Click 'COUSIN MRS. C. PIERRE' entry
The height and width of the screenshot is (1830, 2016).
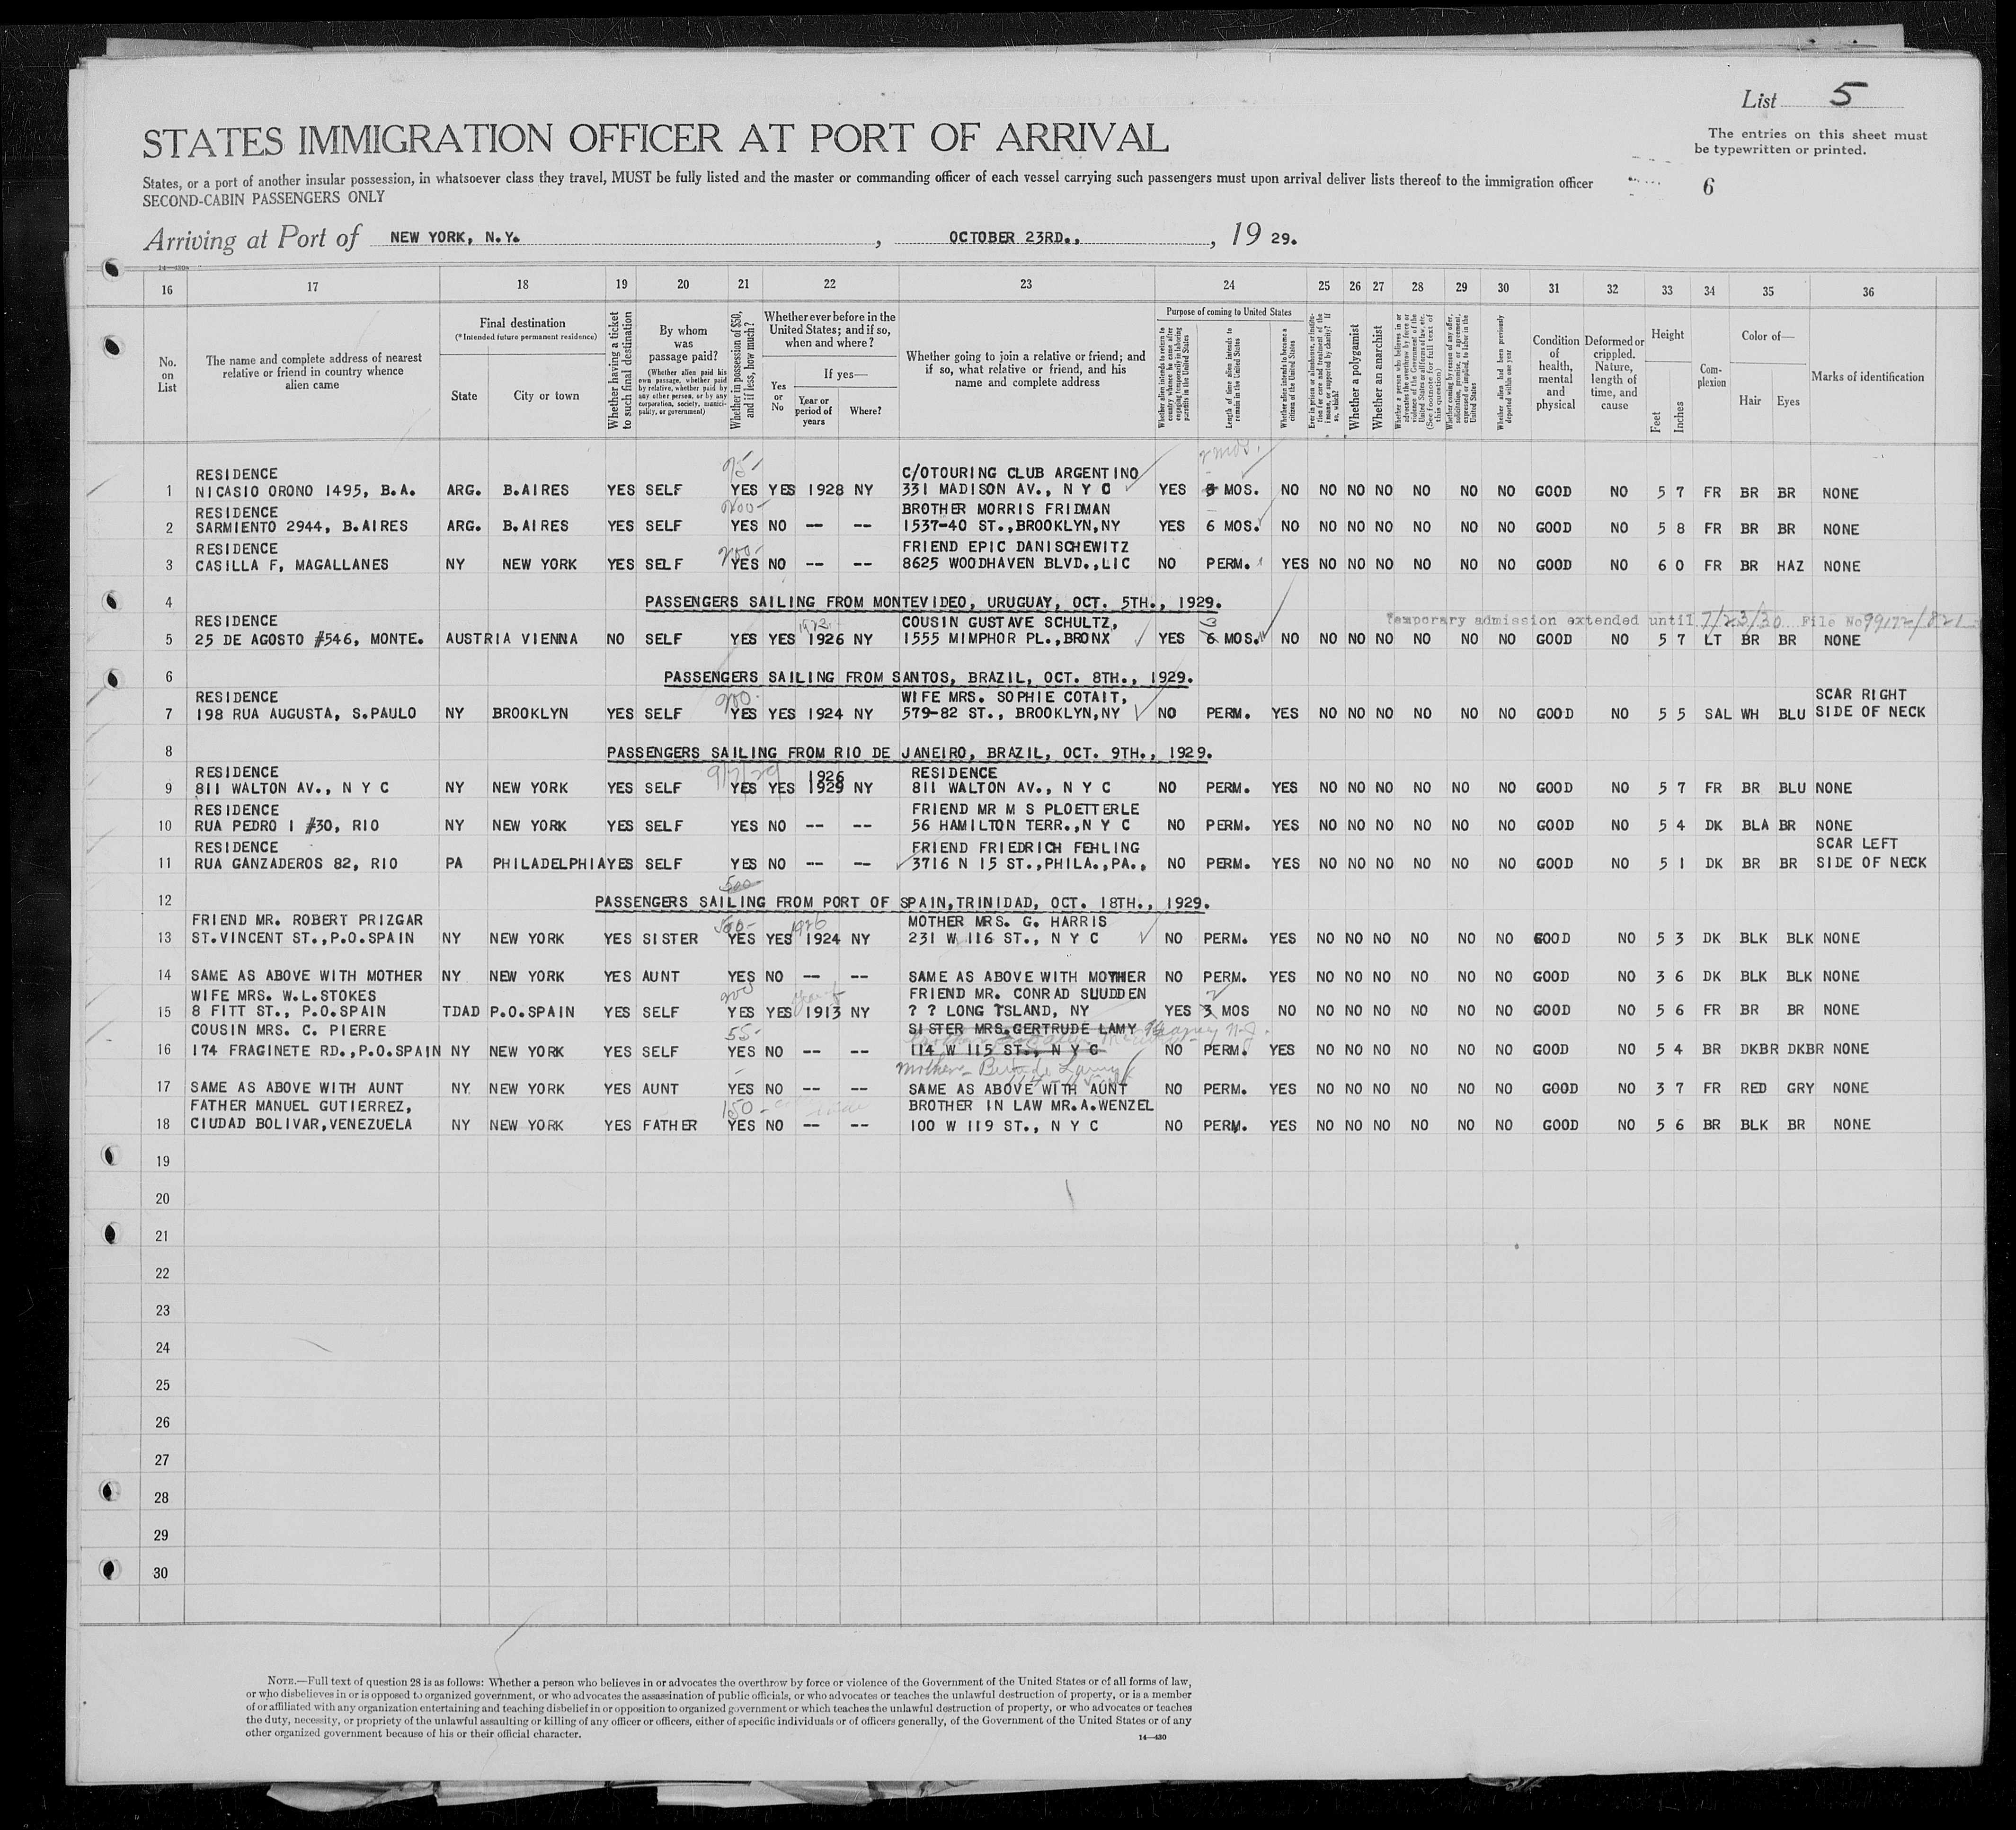point(290,1031)
